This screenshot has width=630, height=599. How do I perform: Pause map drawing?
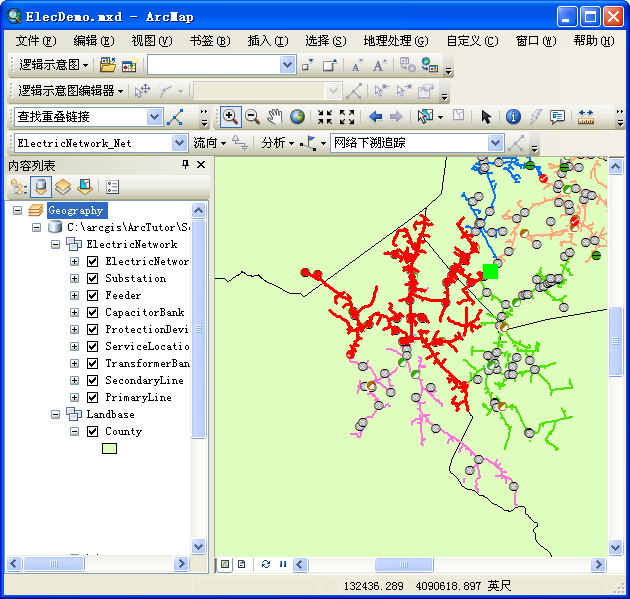282,565
